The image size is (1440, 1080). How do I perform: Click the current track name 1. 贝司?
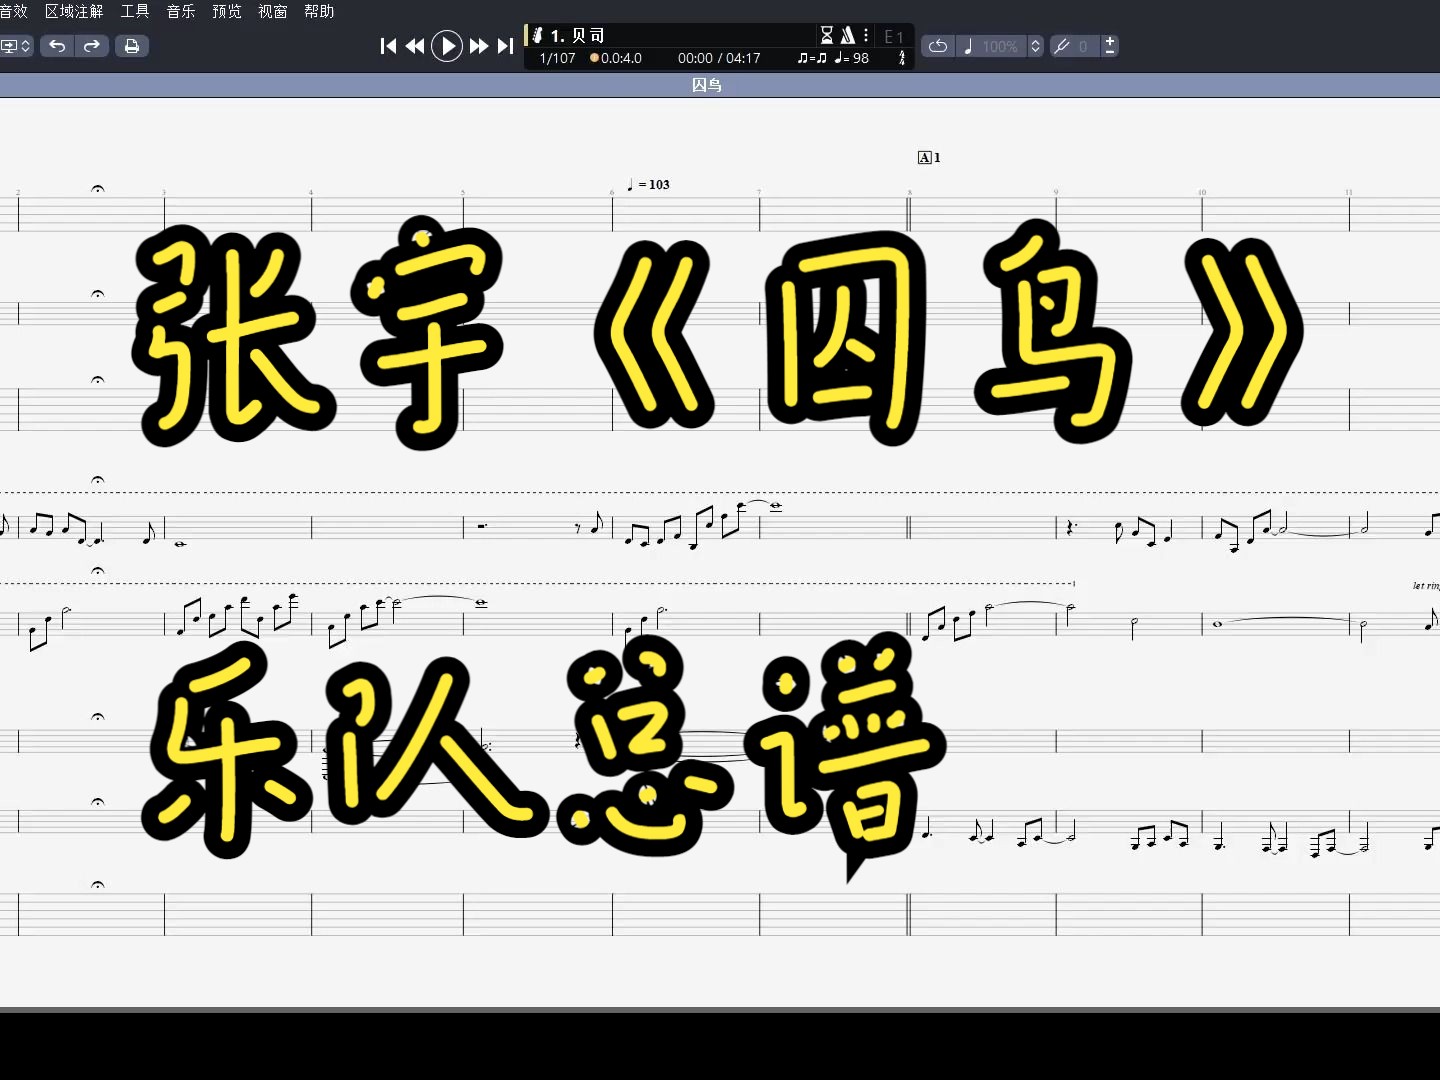[577, 35]
